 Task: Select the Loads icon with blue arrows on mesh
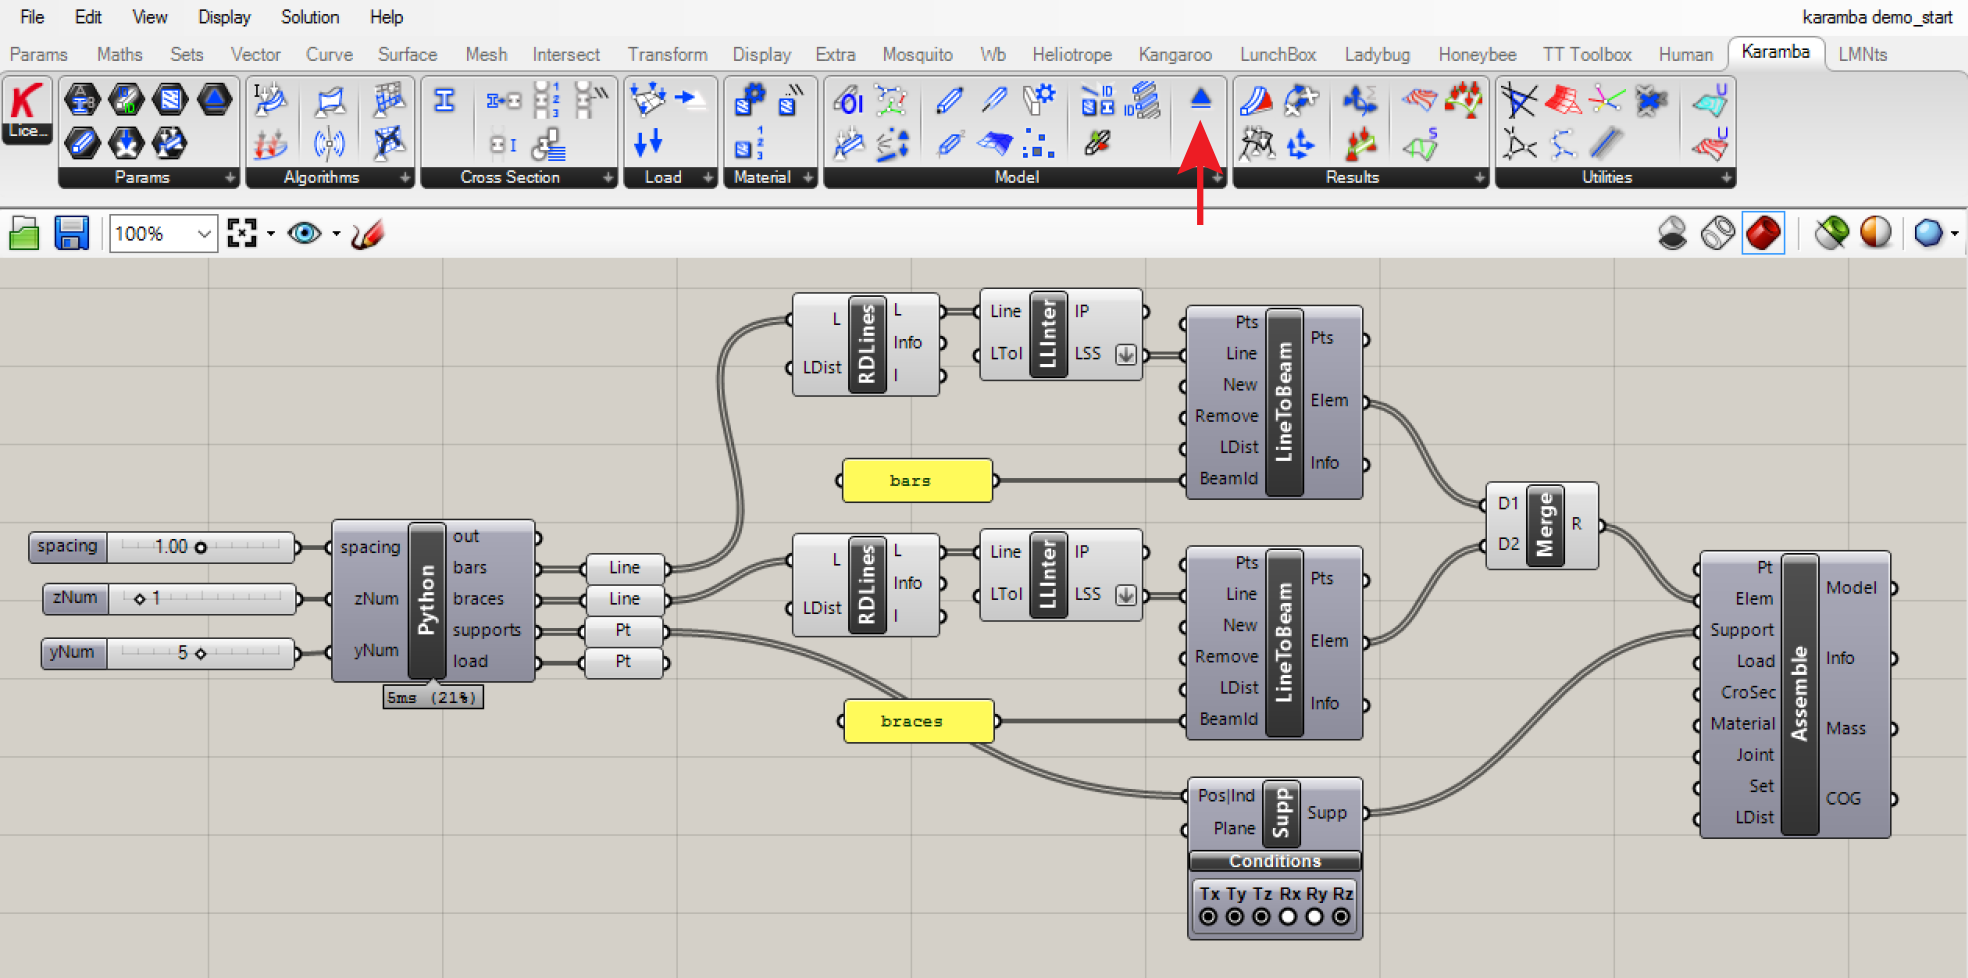(649, 99)
